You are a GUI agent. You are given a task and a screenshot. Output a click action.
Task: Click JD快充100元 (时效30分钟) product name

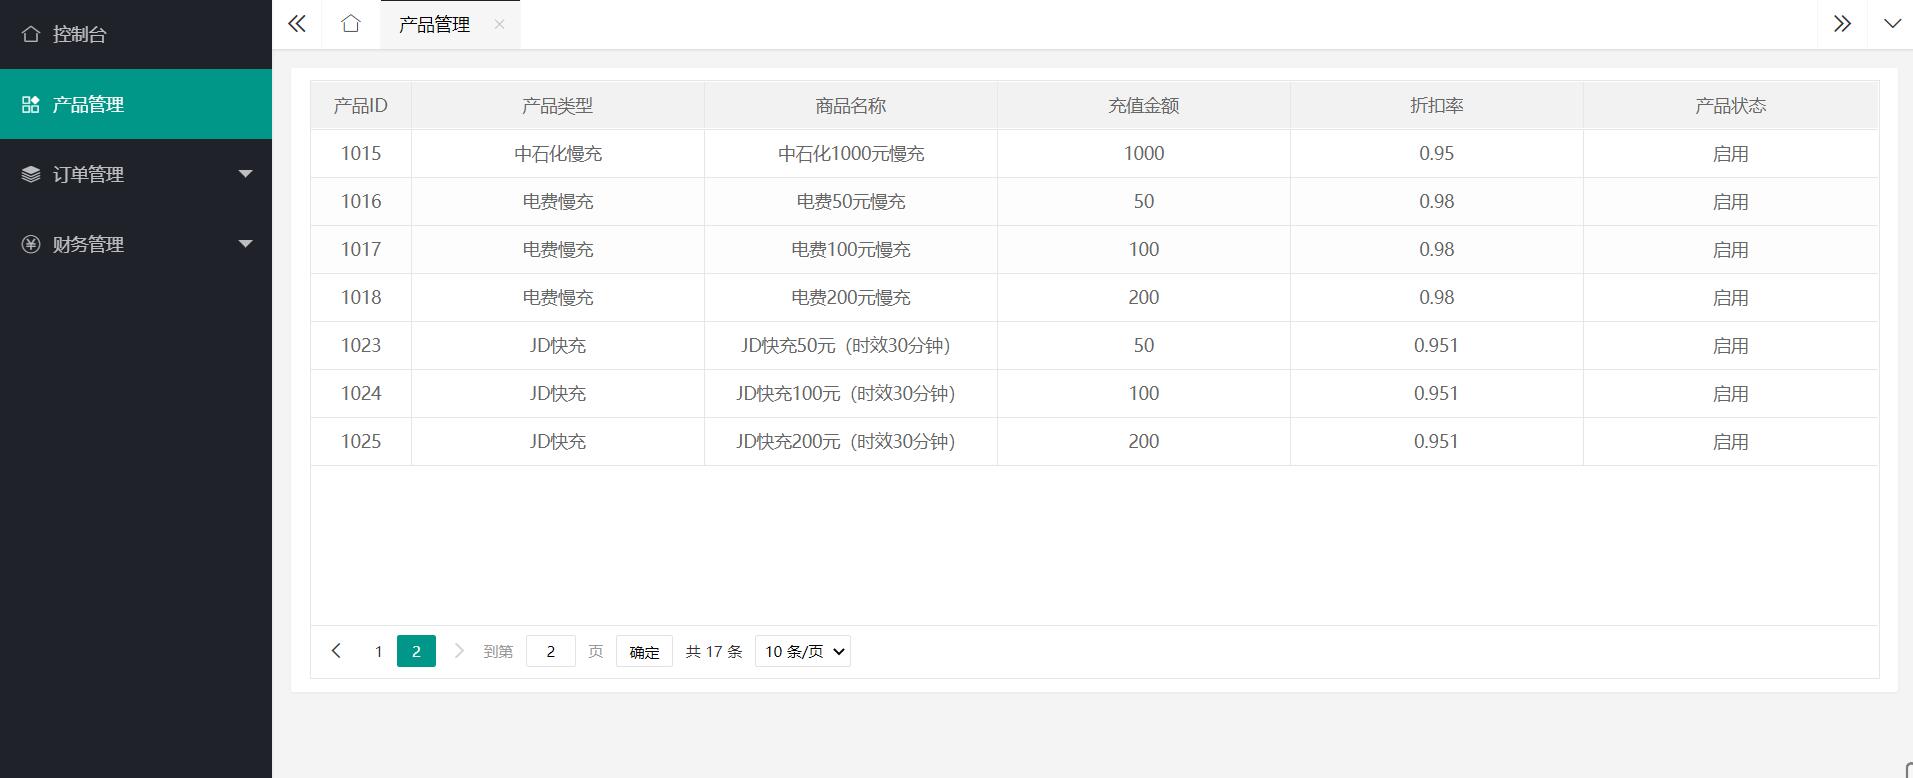[x=846, y=393]
